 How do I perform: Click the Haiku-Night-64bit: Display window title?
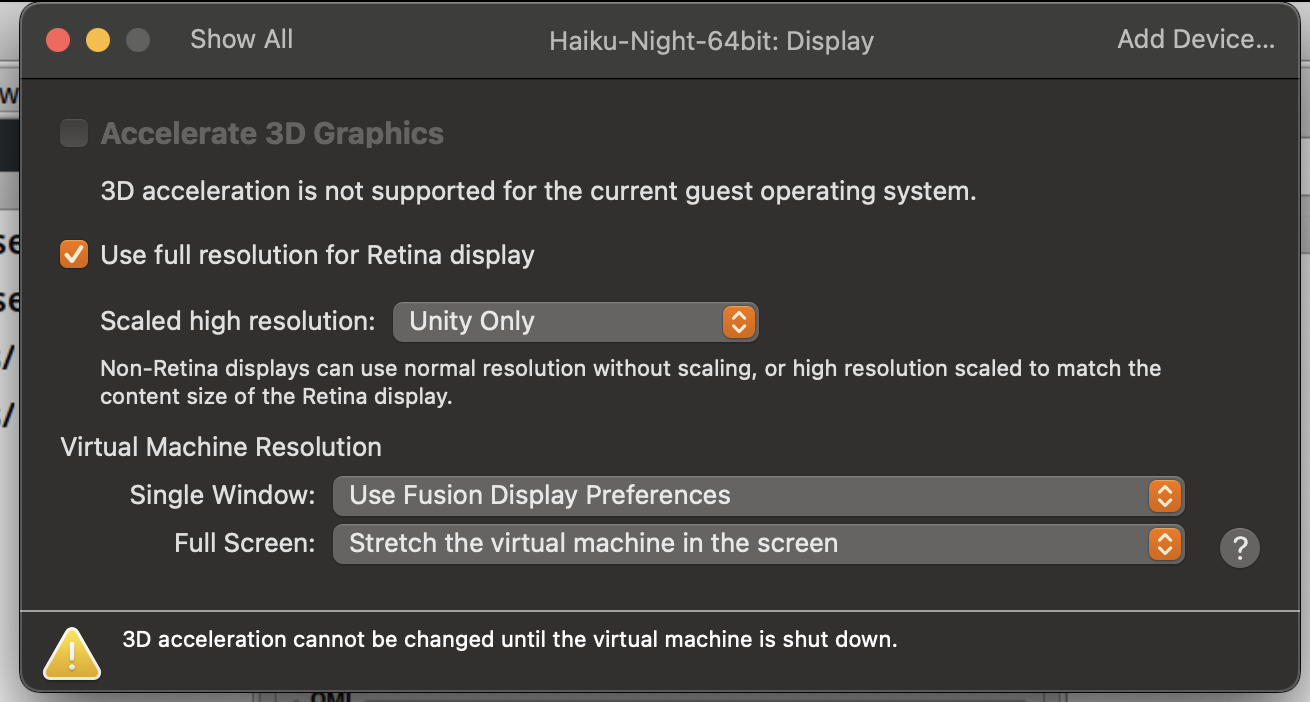pos(712,41)
